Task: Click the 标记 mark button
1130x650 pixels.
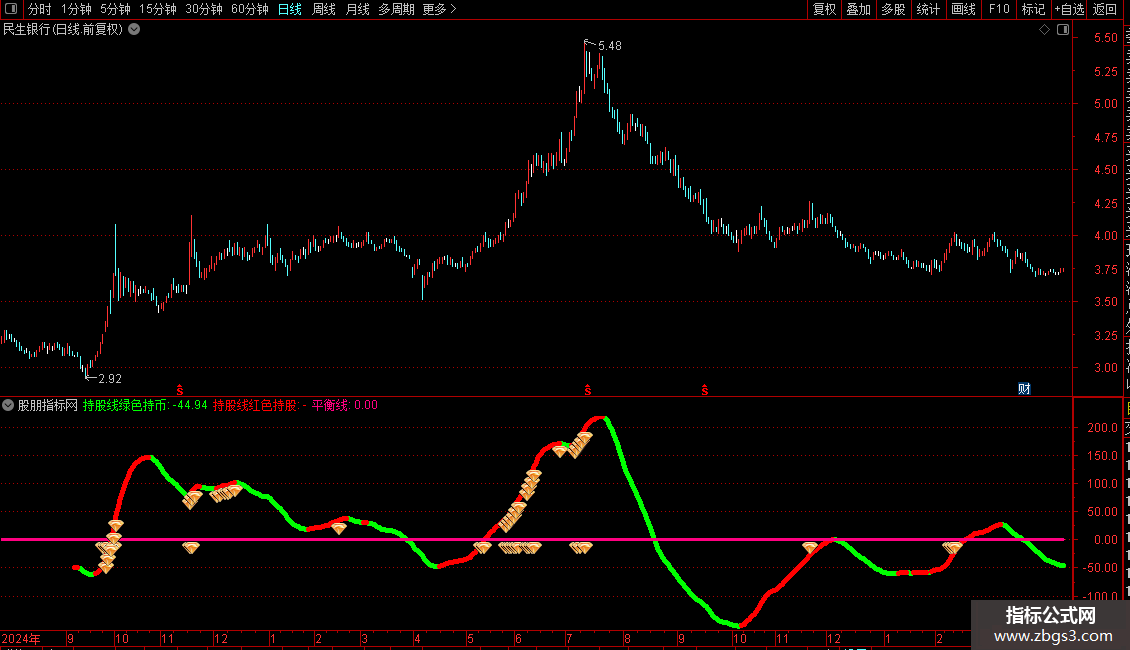Action: click(x=1033, y=9)
